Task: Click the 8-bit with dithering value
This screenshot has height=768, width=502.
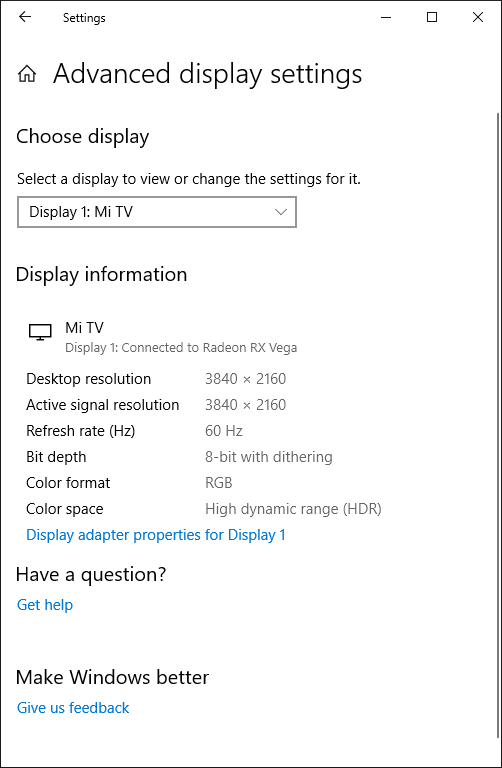Action: click(x=269, y=457)
